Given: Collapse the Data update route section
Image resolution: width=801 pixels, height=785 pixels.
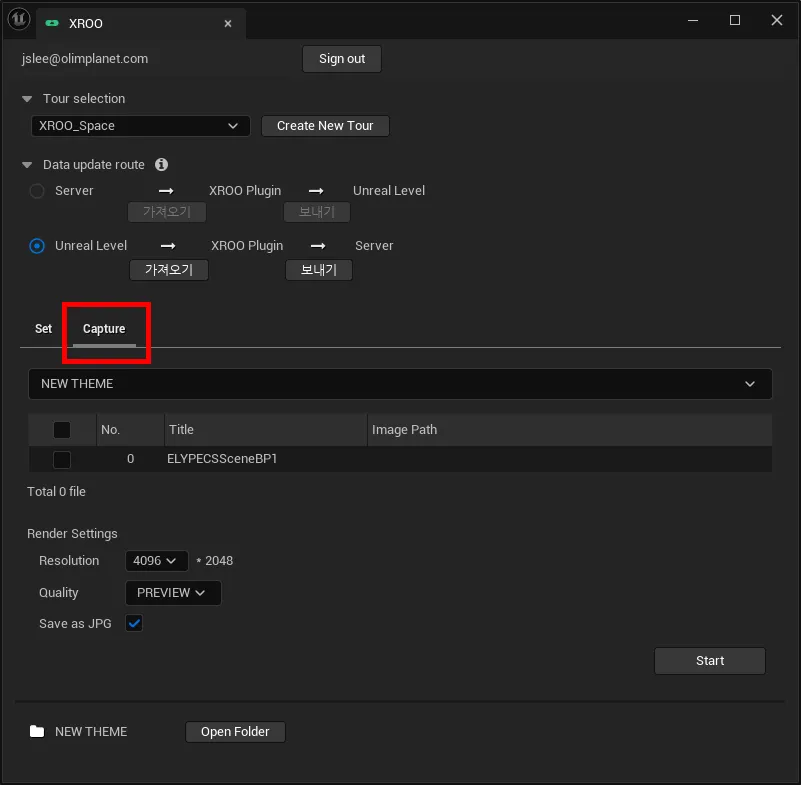Looking at the screenshot, I should [x=27, y=164].
